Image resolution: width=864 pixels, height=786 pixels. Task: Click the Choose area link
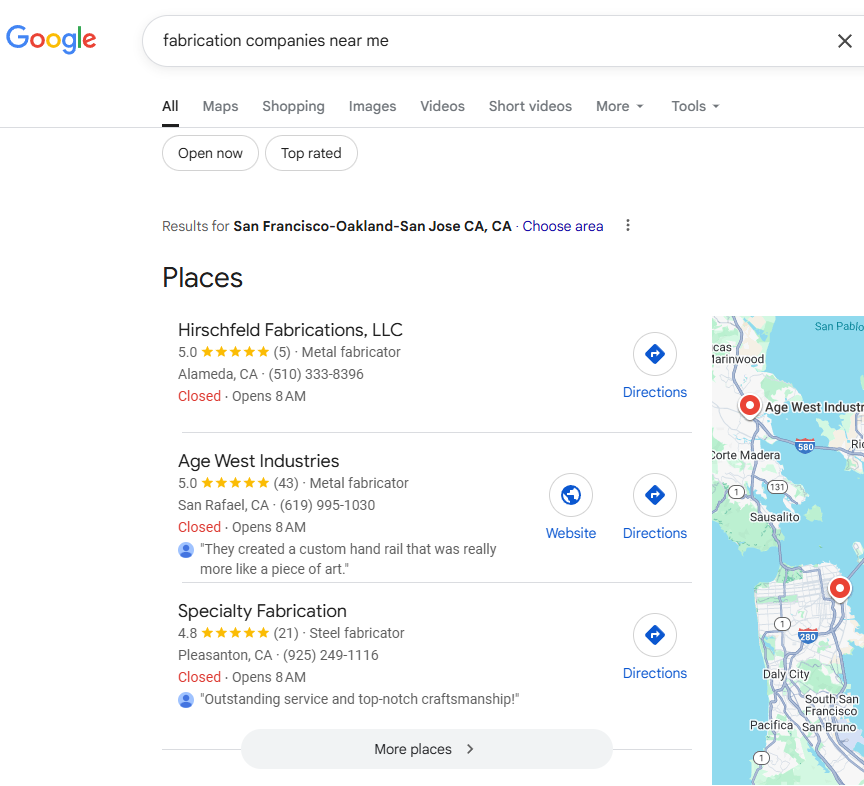coord(562,226)
